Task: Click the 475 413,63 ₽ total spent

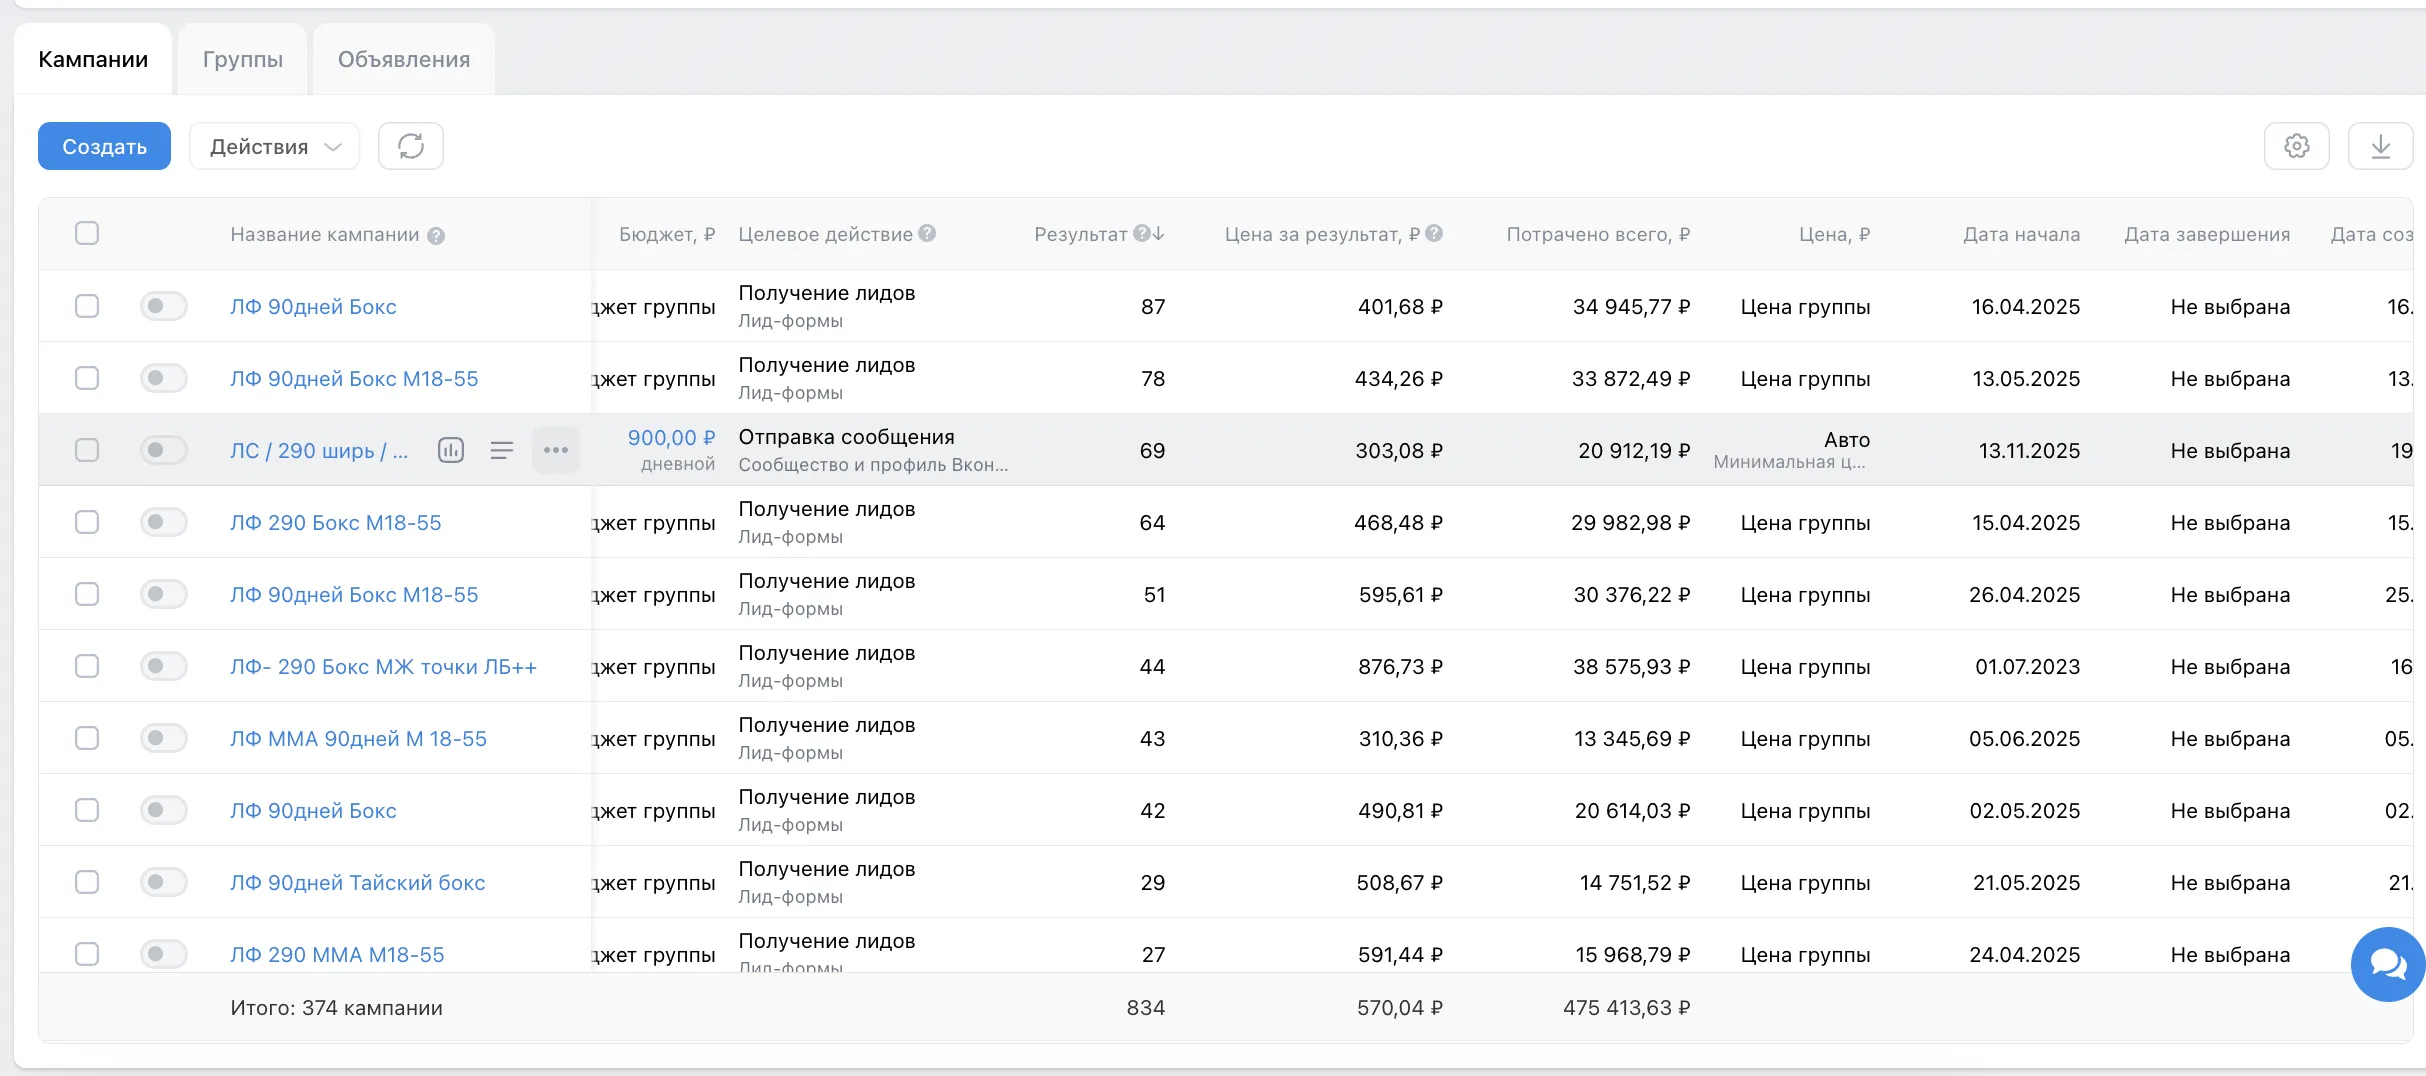Action: (x=1626, y=1007)
